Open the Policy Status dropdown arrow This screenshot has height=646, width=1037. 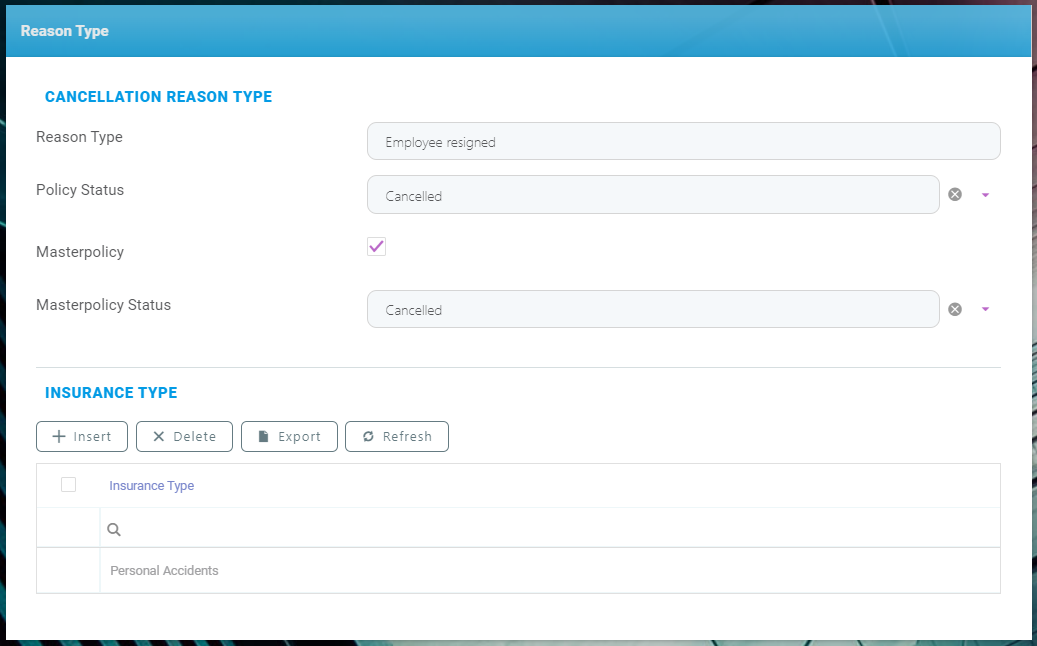pos(985,195)
